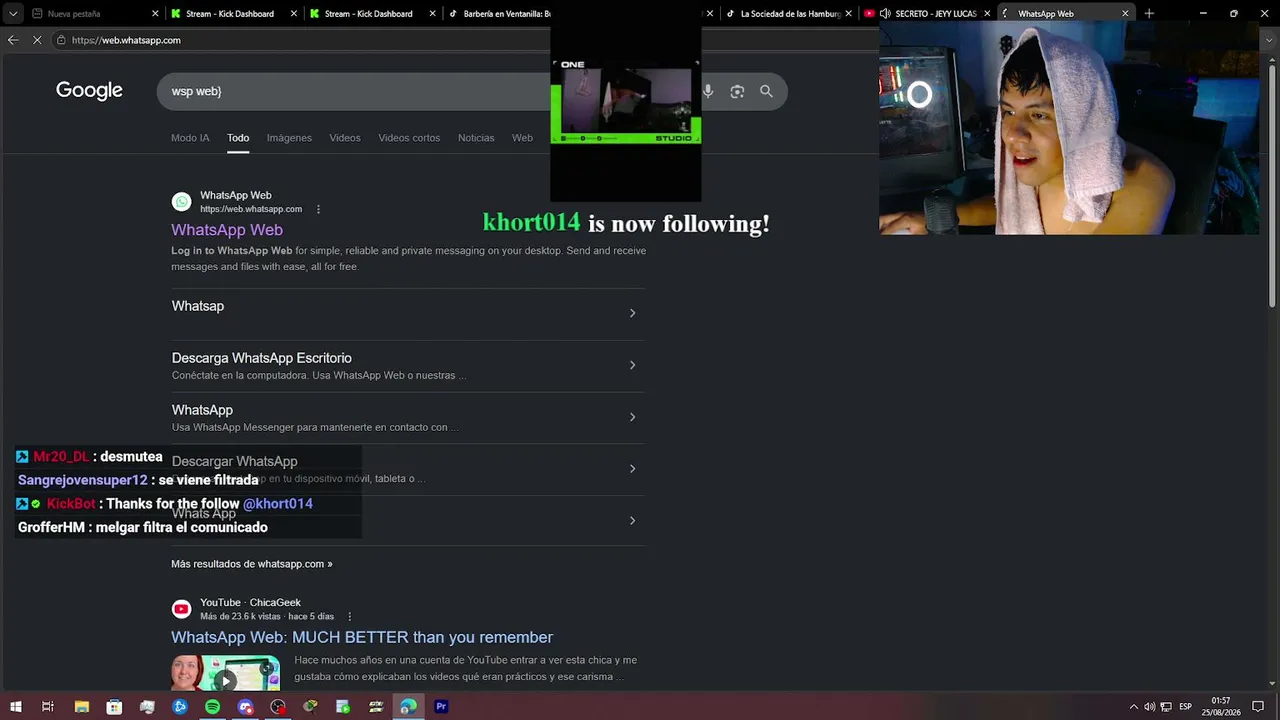This screenshot has height=720, width=1280.
Task: Stop loading the page
Action: click(37, 40)
